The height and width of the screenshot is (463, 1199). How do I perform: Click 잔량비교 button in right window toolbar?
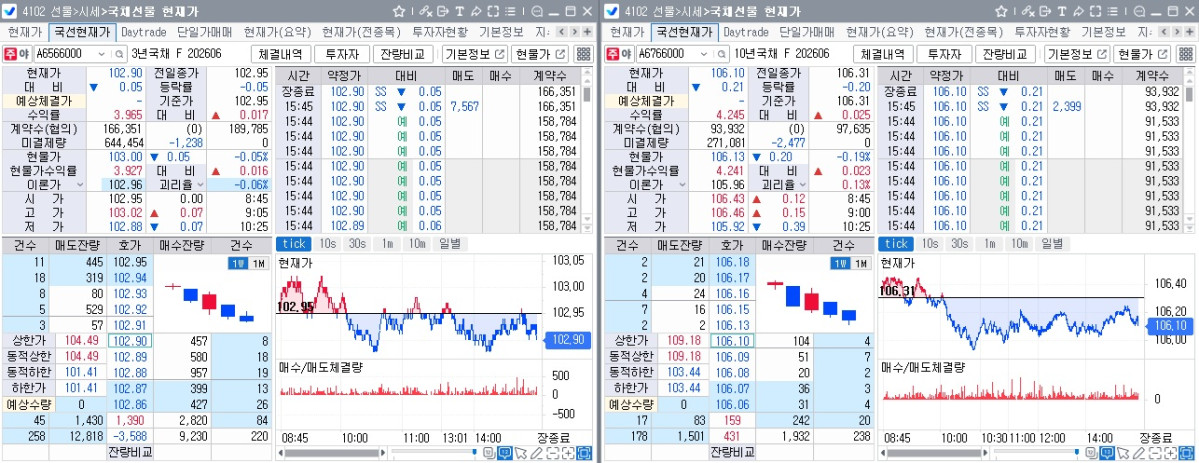coord(1005,54)
